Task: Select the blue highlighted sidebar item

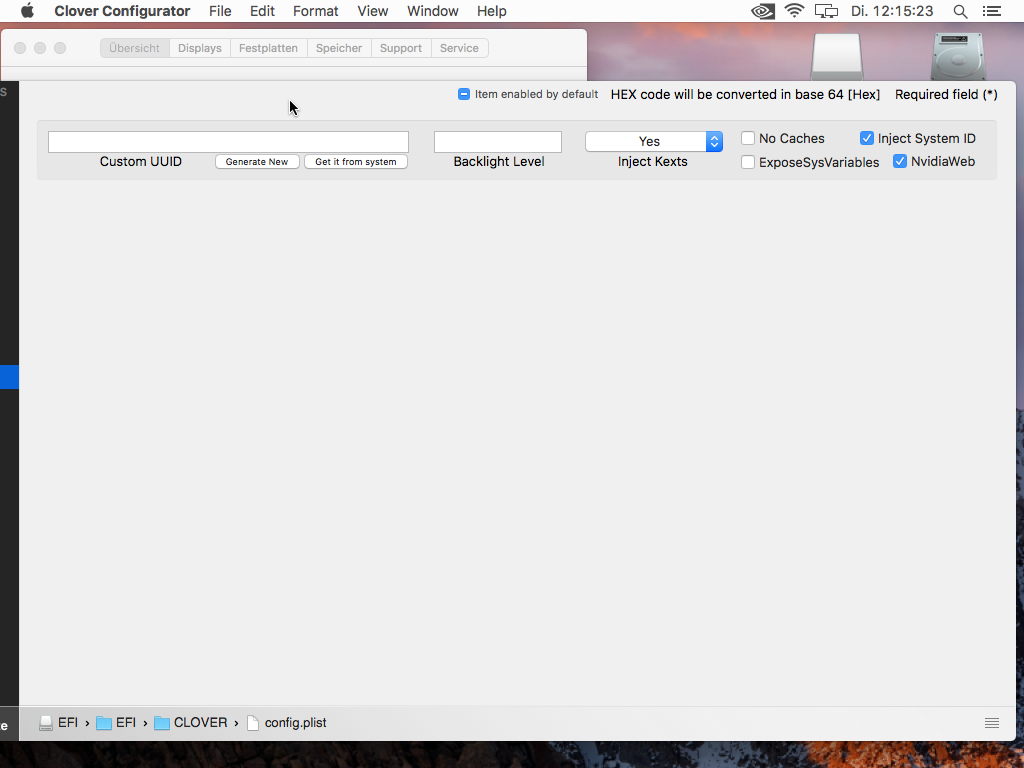Action: click(9, 377)
